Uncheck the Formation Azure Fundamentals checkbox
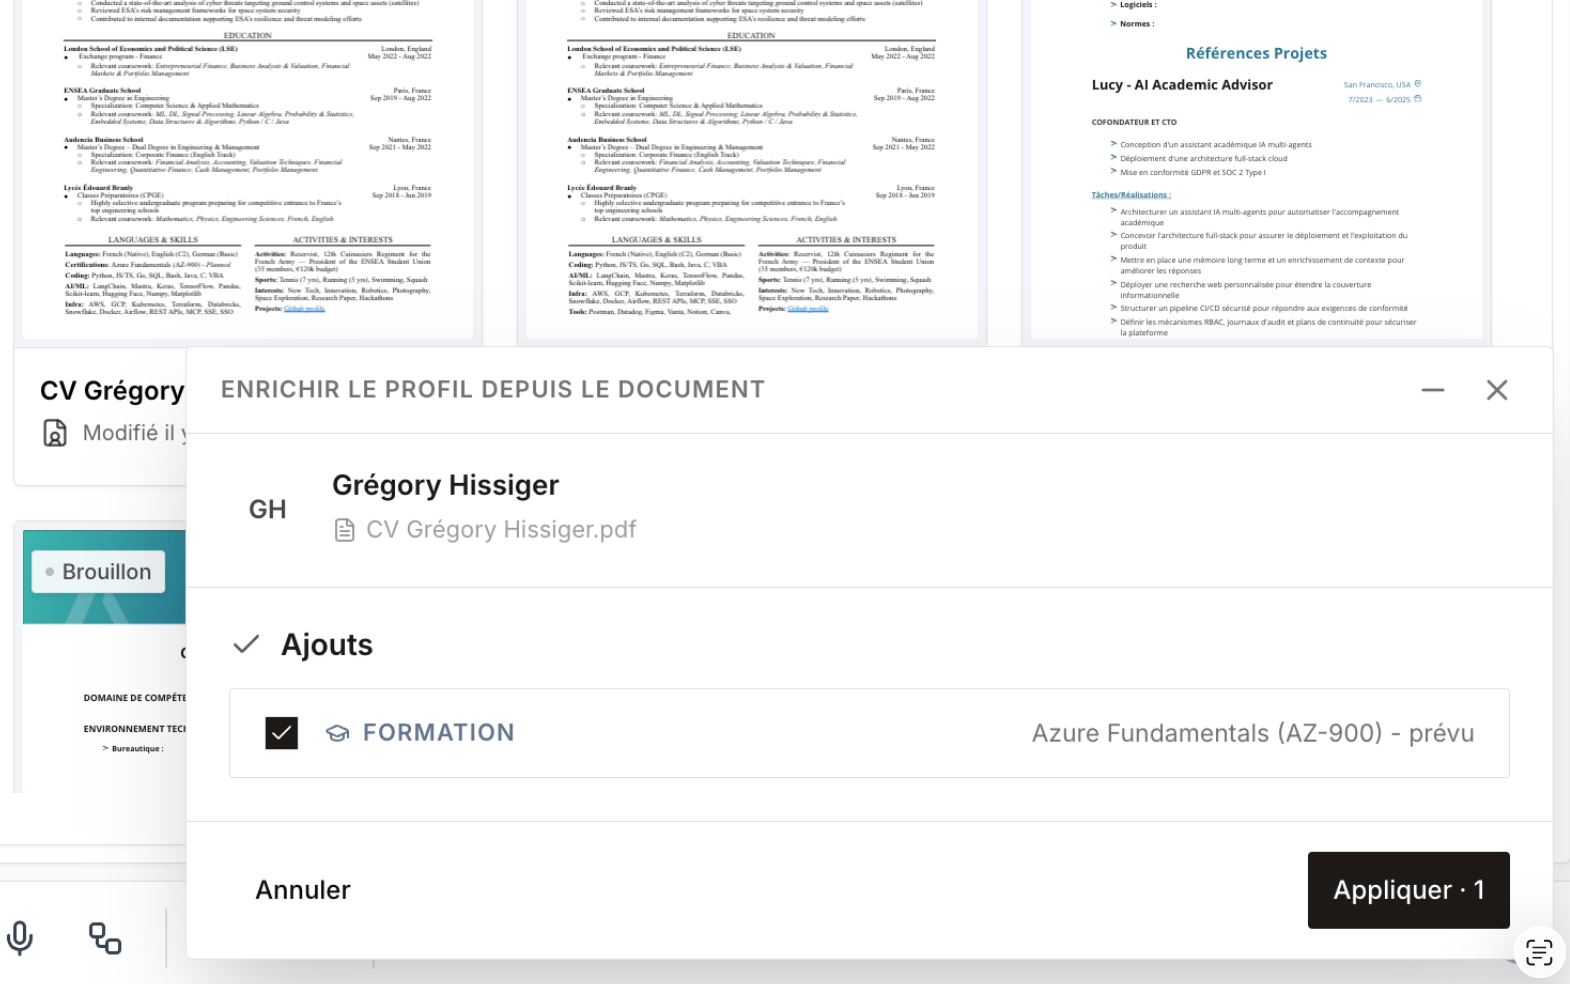Screen dimensions: 1570x984 (282, 733)
